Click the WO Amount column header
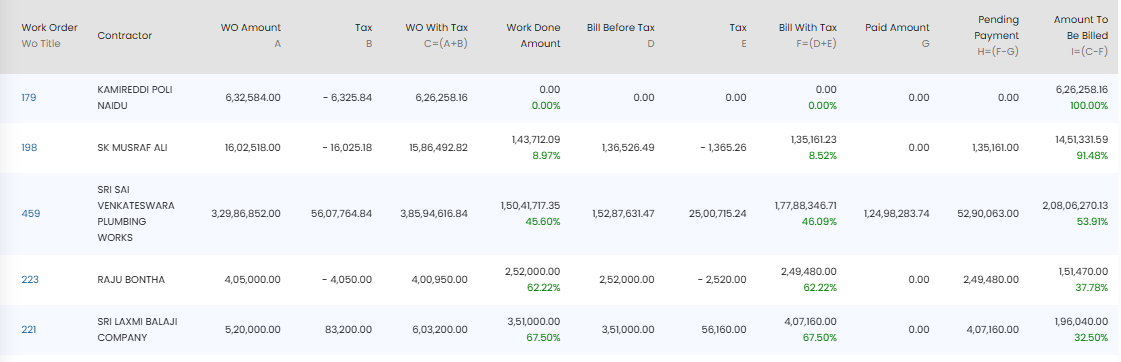Image resolution: width=1121 pixels, height=362 pixels. [x=251, y=28]
